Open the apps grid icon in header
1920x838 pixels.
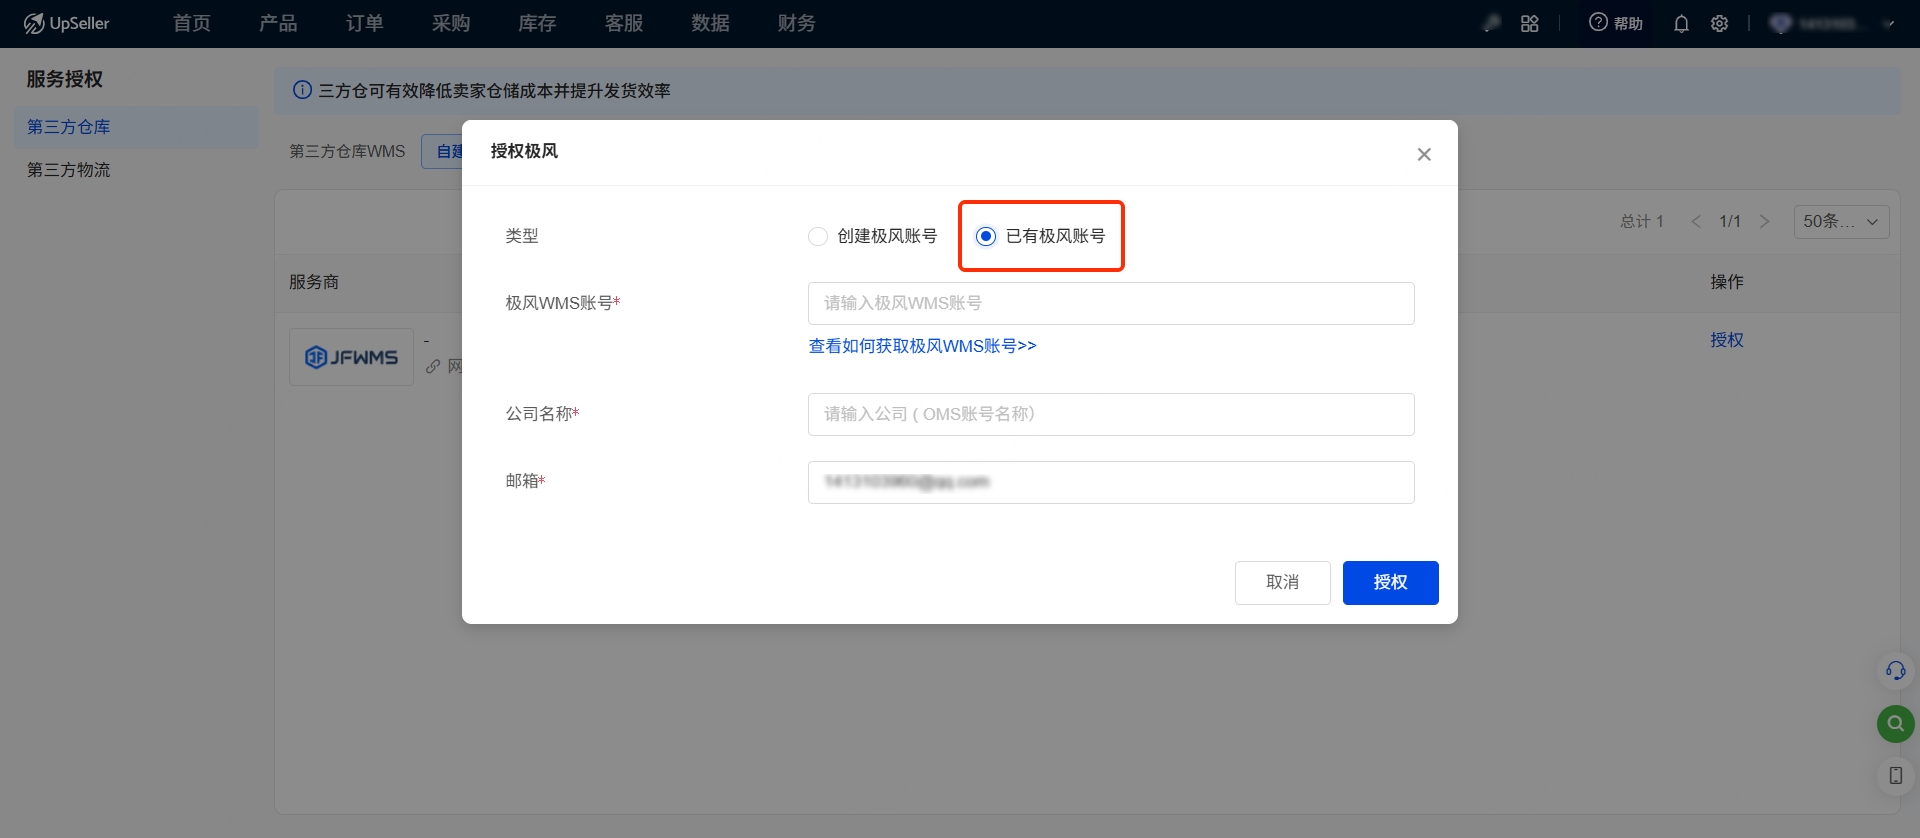[1529, 23]
